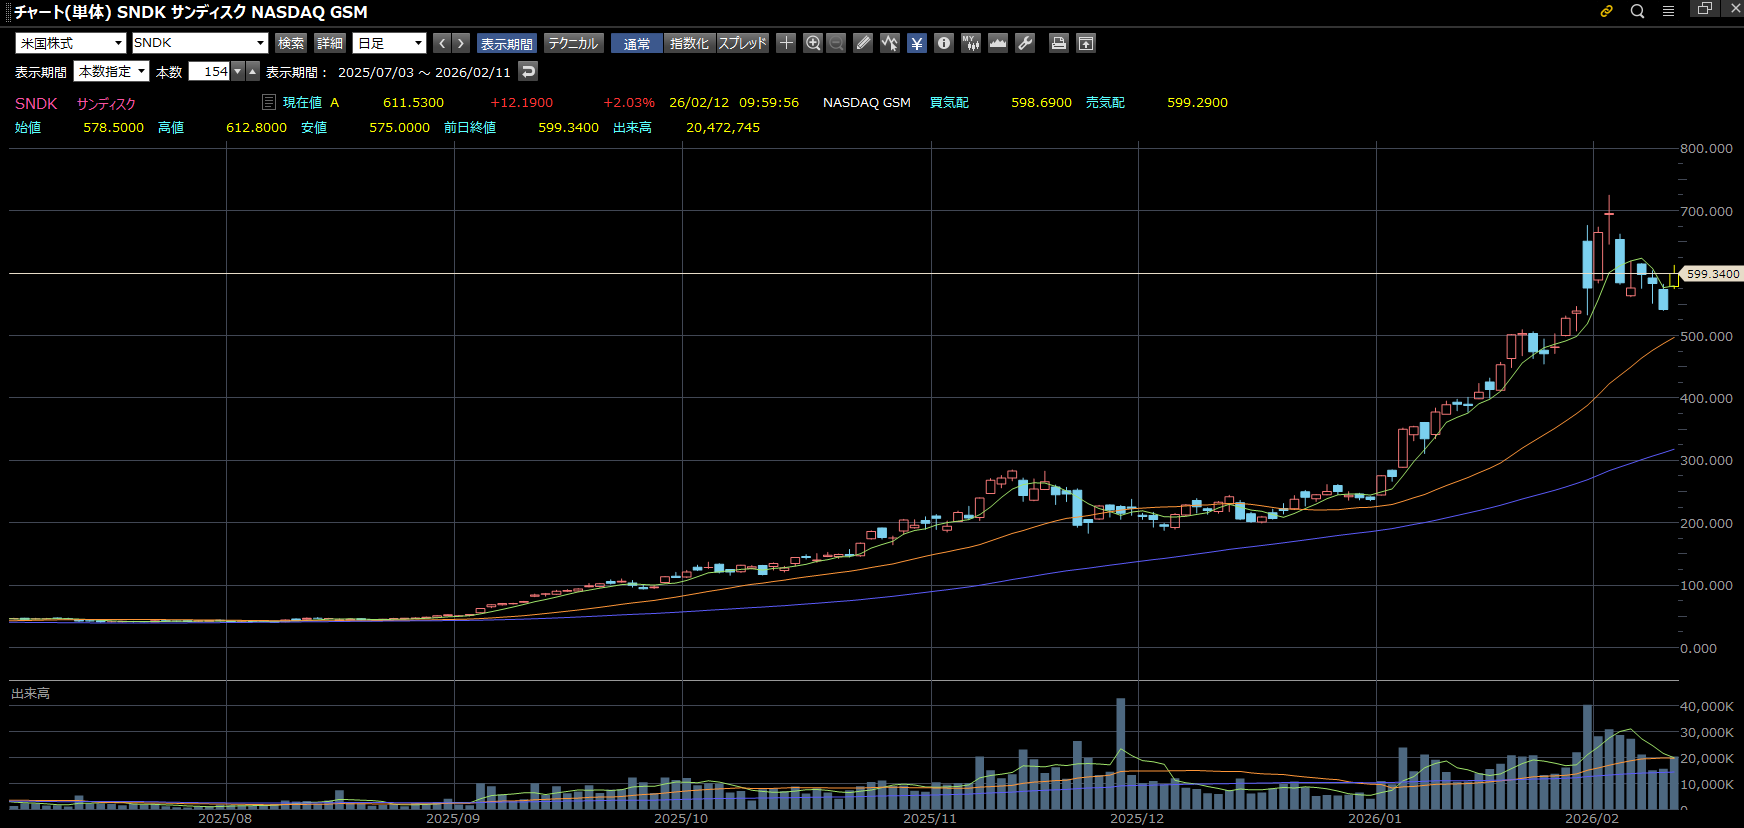This screenshot has height=828, width=1744.
Task: Click the link icon in title bar
Action: [x=1606, y=11]
